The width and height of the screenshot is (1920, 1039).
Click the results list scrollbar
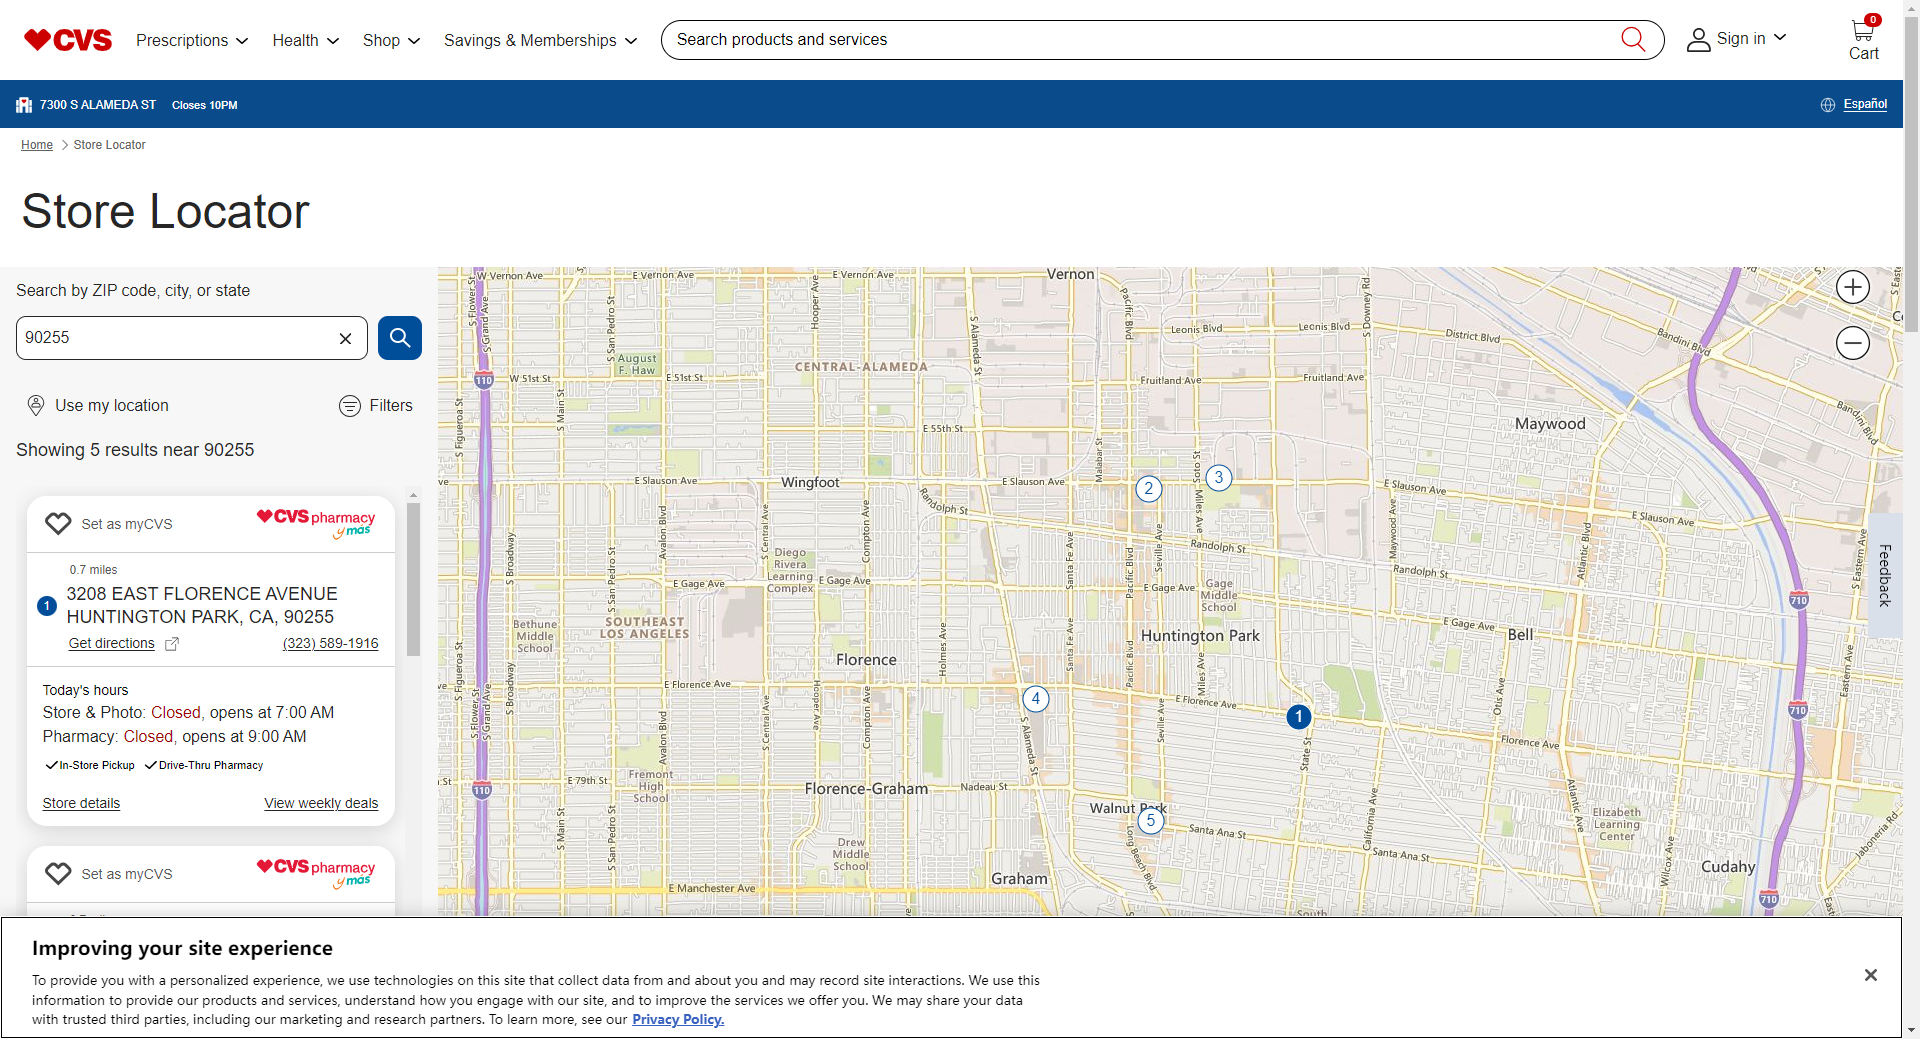(x=413, y=580)
